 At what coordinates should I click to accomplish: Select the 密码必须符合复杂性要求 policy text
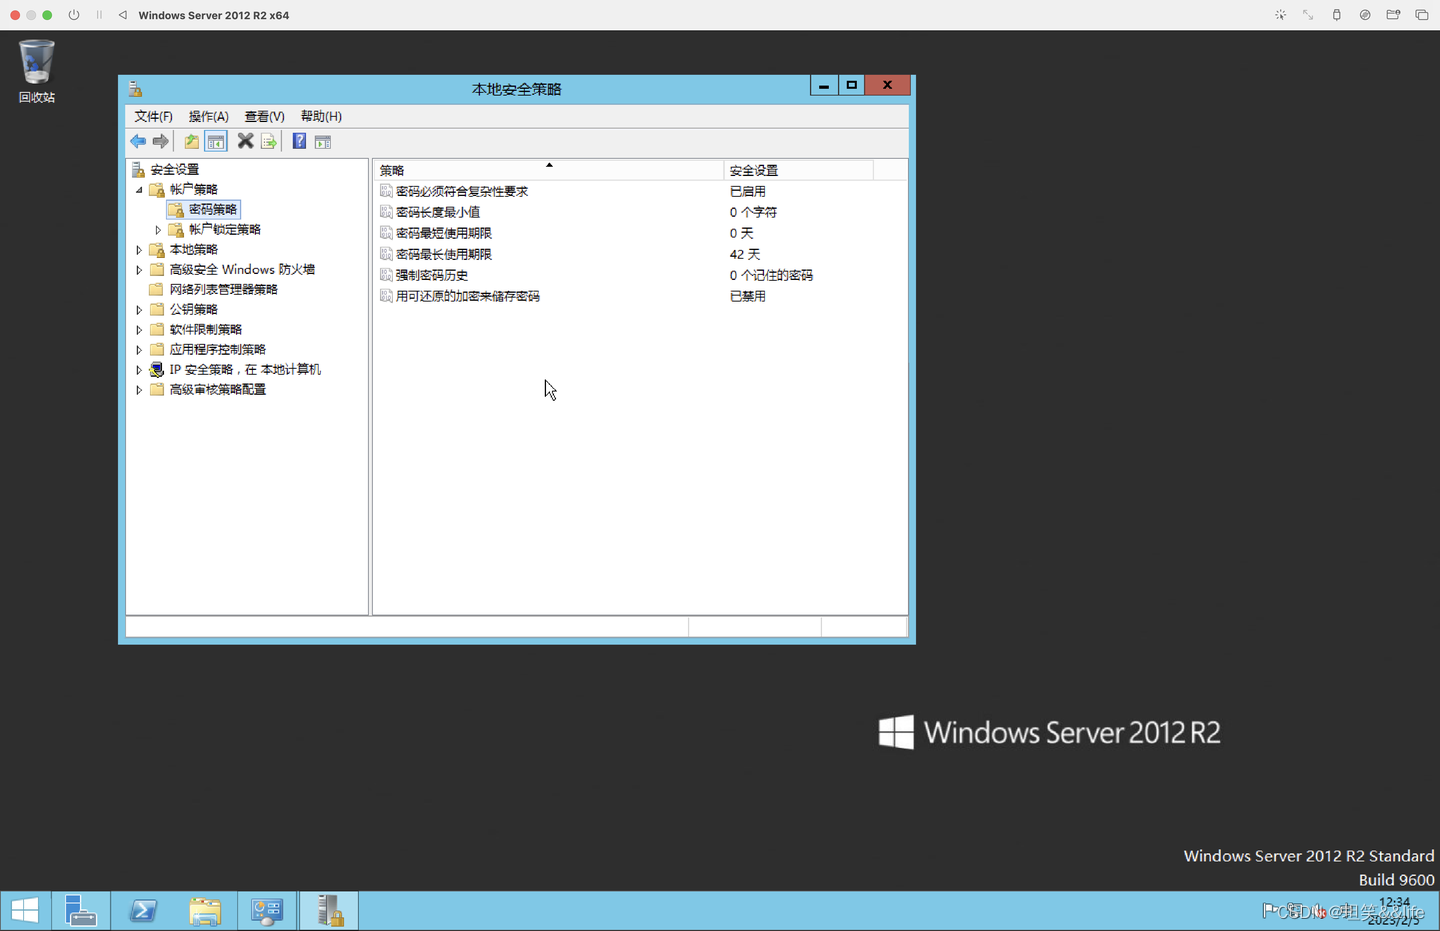(462, 191)
